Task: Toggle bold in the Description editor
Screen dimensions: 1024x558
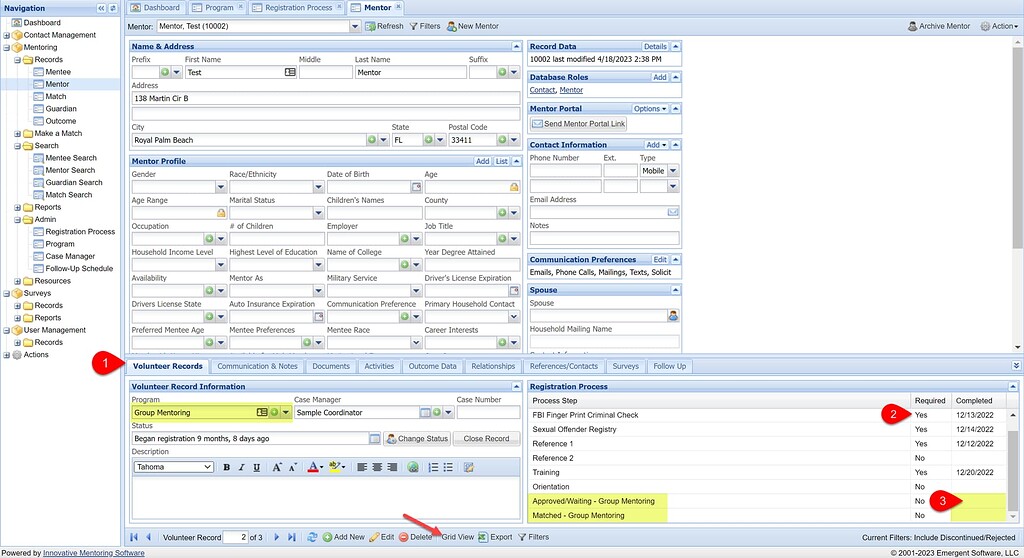Action: pyautogui.click(x=227, y=467)
